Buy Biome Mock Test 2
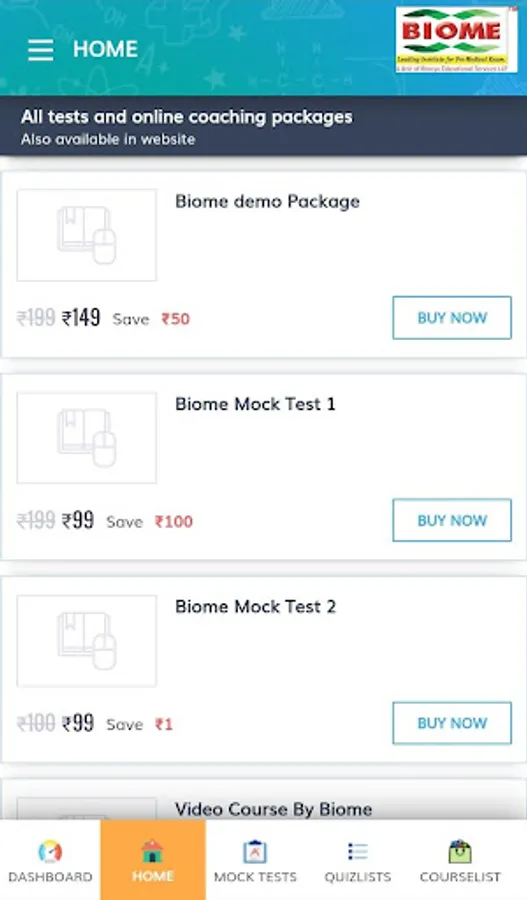This screenshot has width=527, height=900. point(452,723)
